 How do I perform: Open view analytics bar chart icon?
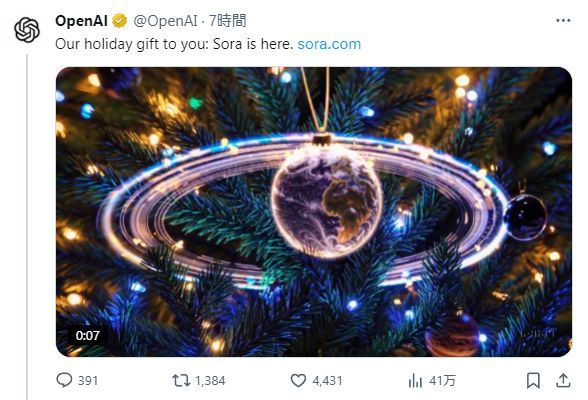415,381
